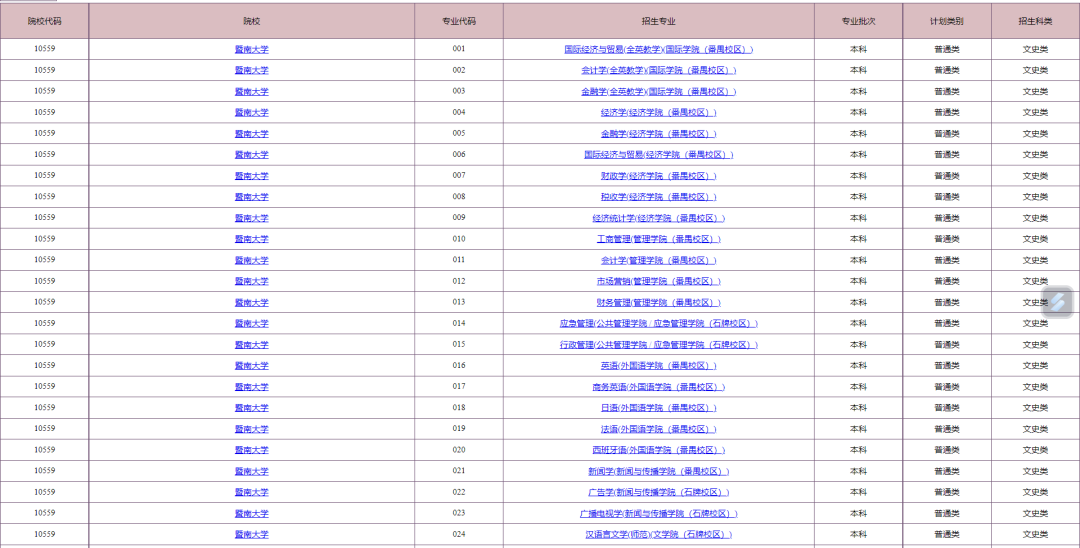The image size is (1080, 548).
Task: Open the 英语(外国语学院) major link
Action: coord(658,366)
